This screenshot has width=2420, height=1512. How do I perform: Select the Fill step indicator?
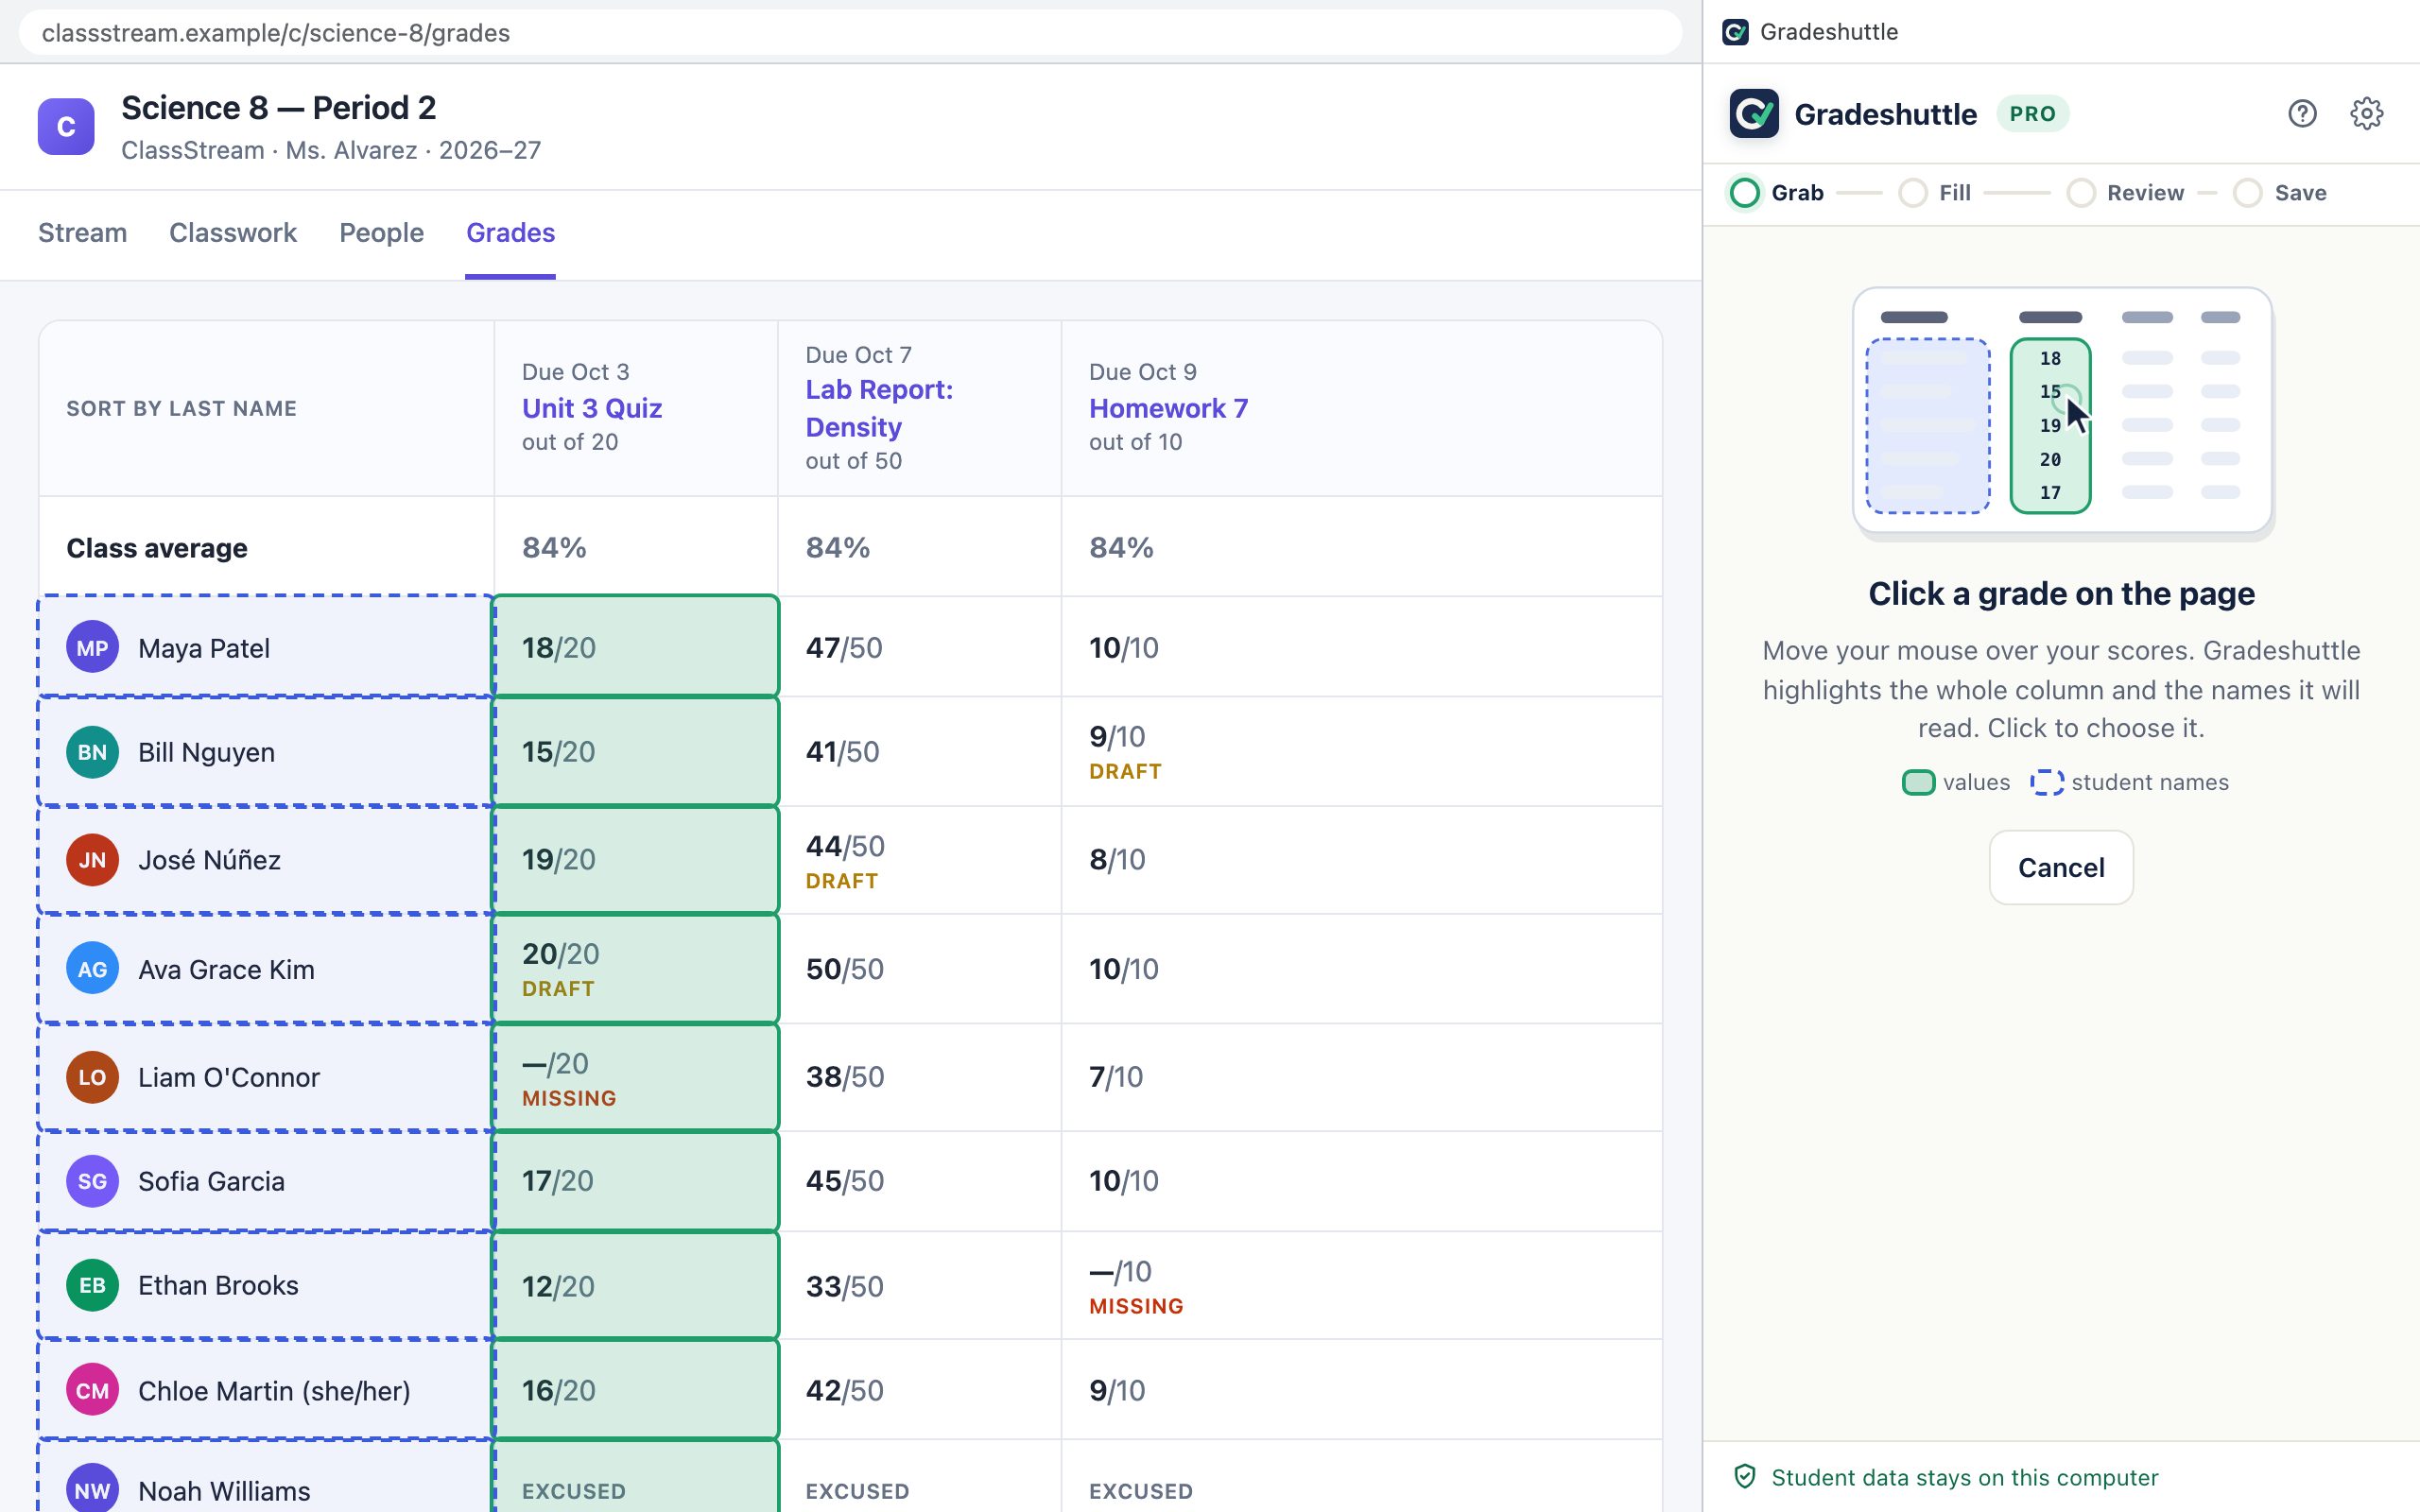click(x=1935, y=193)
